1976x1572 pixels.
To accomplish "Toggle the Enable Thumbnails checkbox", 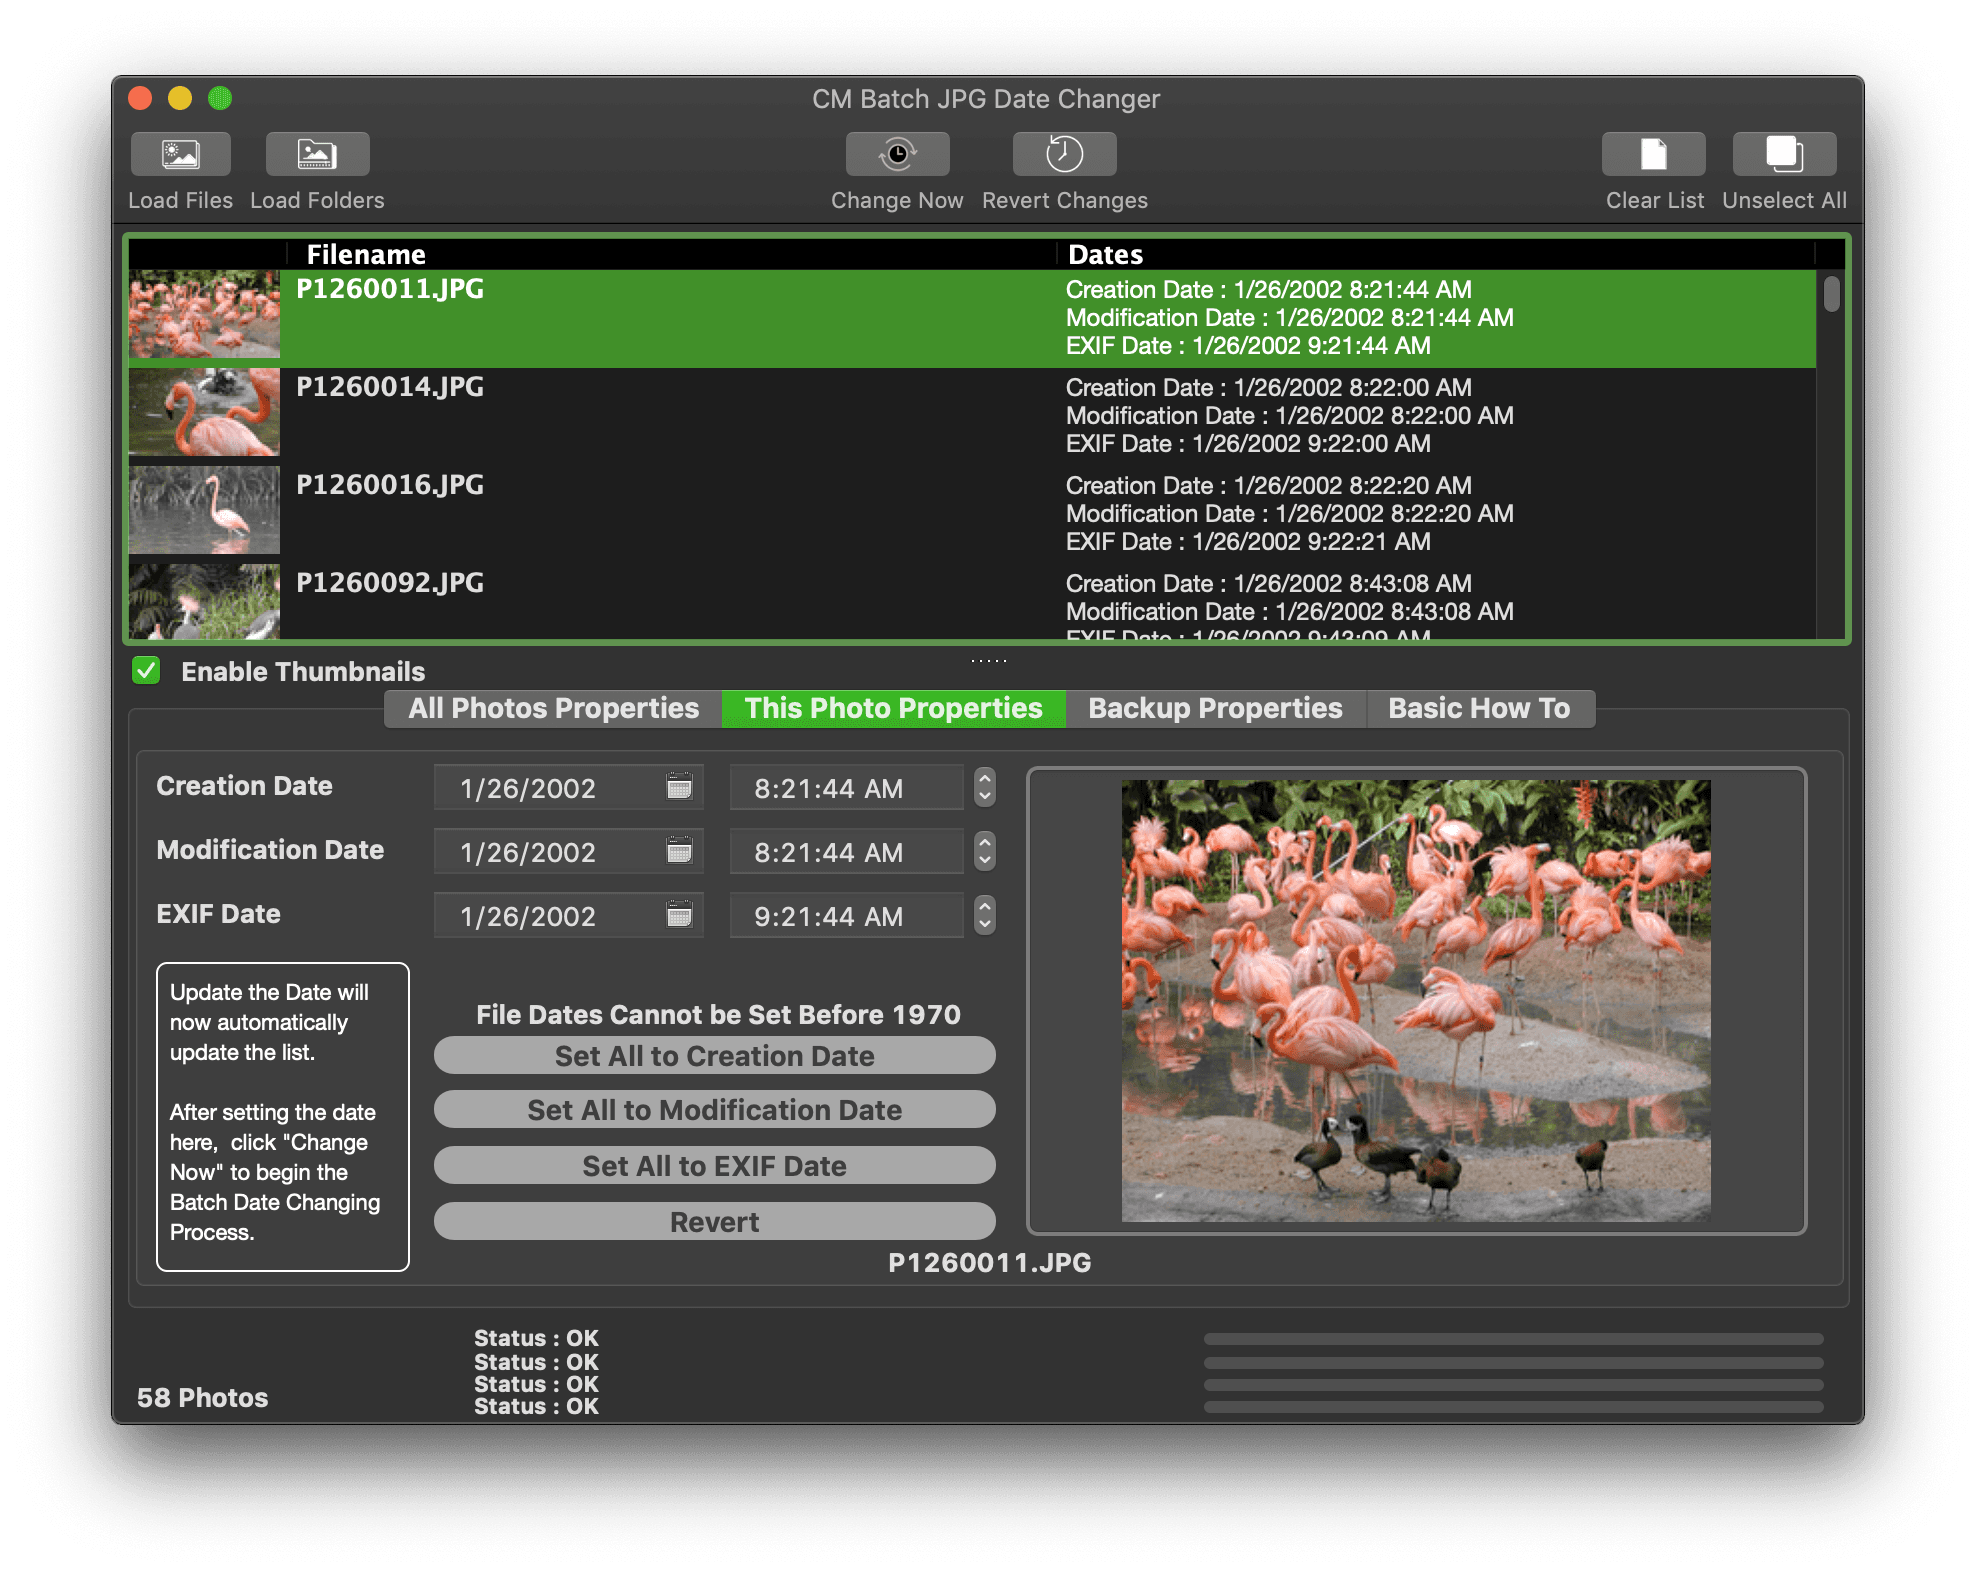I will coord(146,670).
